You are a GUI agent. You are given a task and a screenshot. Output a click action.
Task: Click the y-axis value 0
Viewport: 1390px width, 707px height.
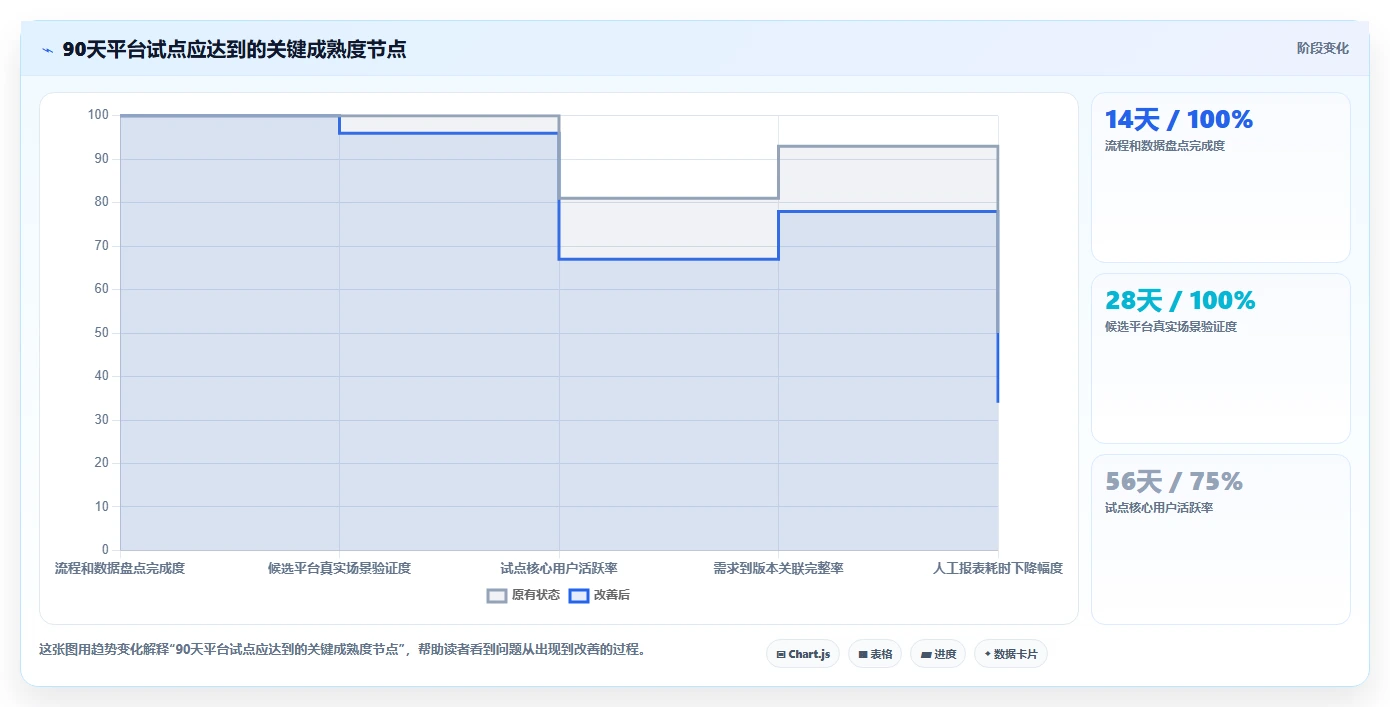[x=105, y=550]
